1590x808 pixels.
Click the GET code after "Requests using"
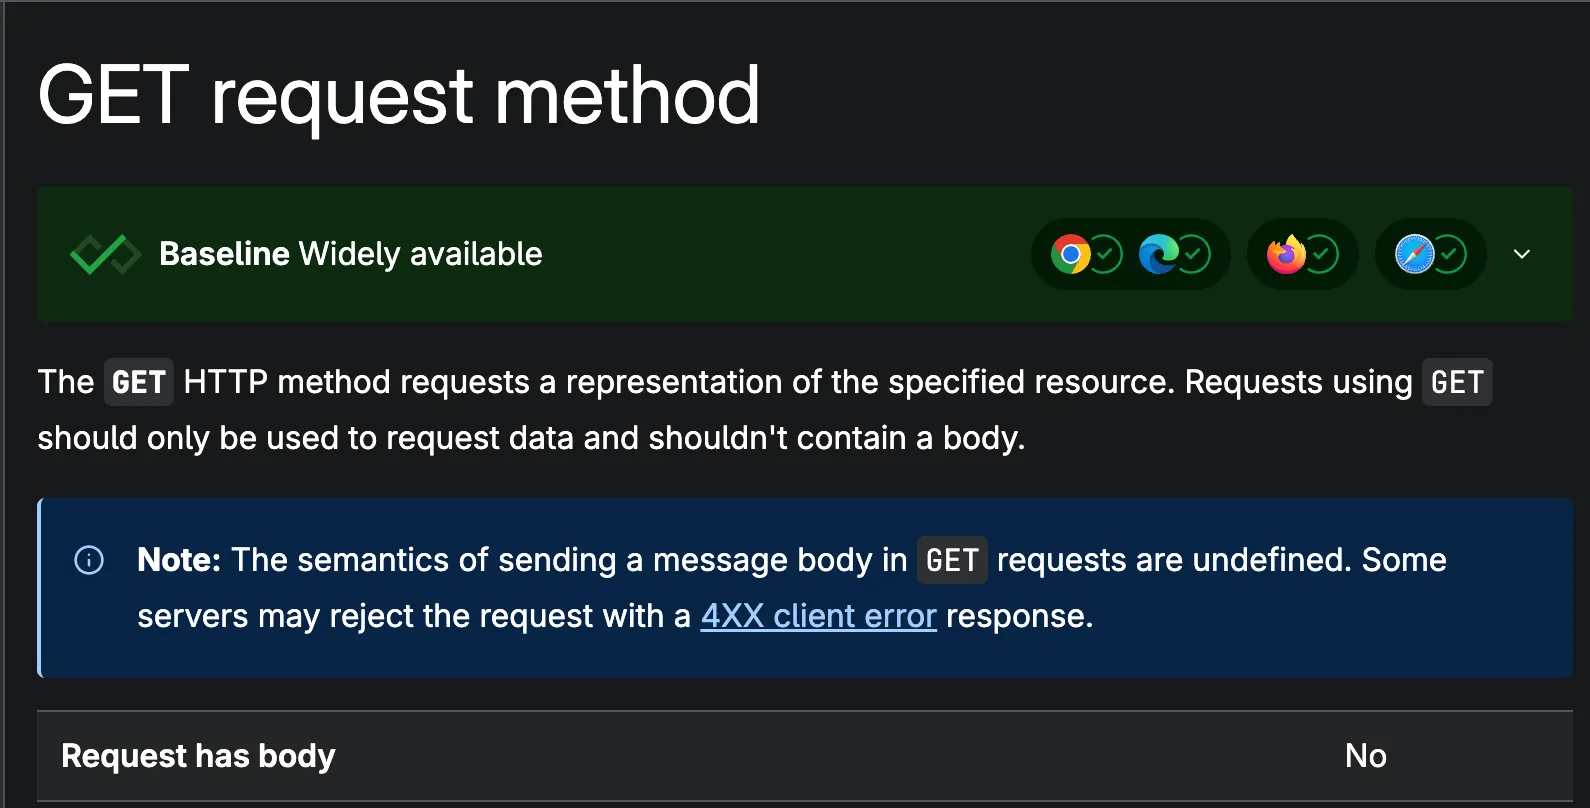1457,382
